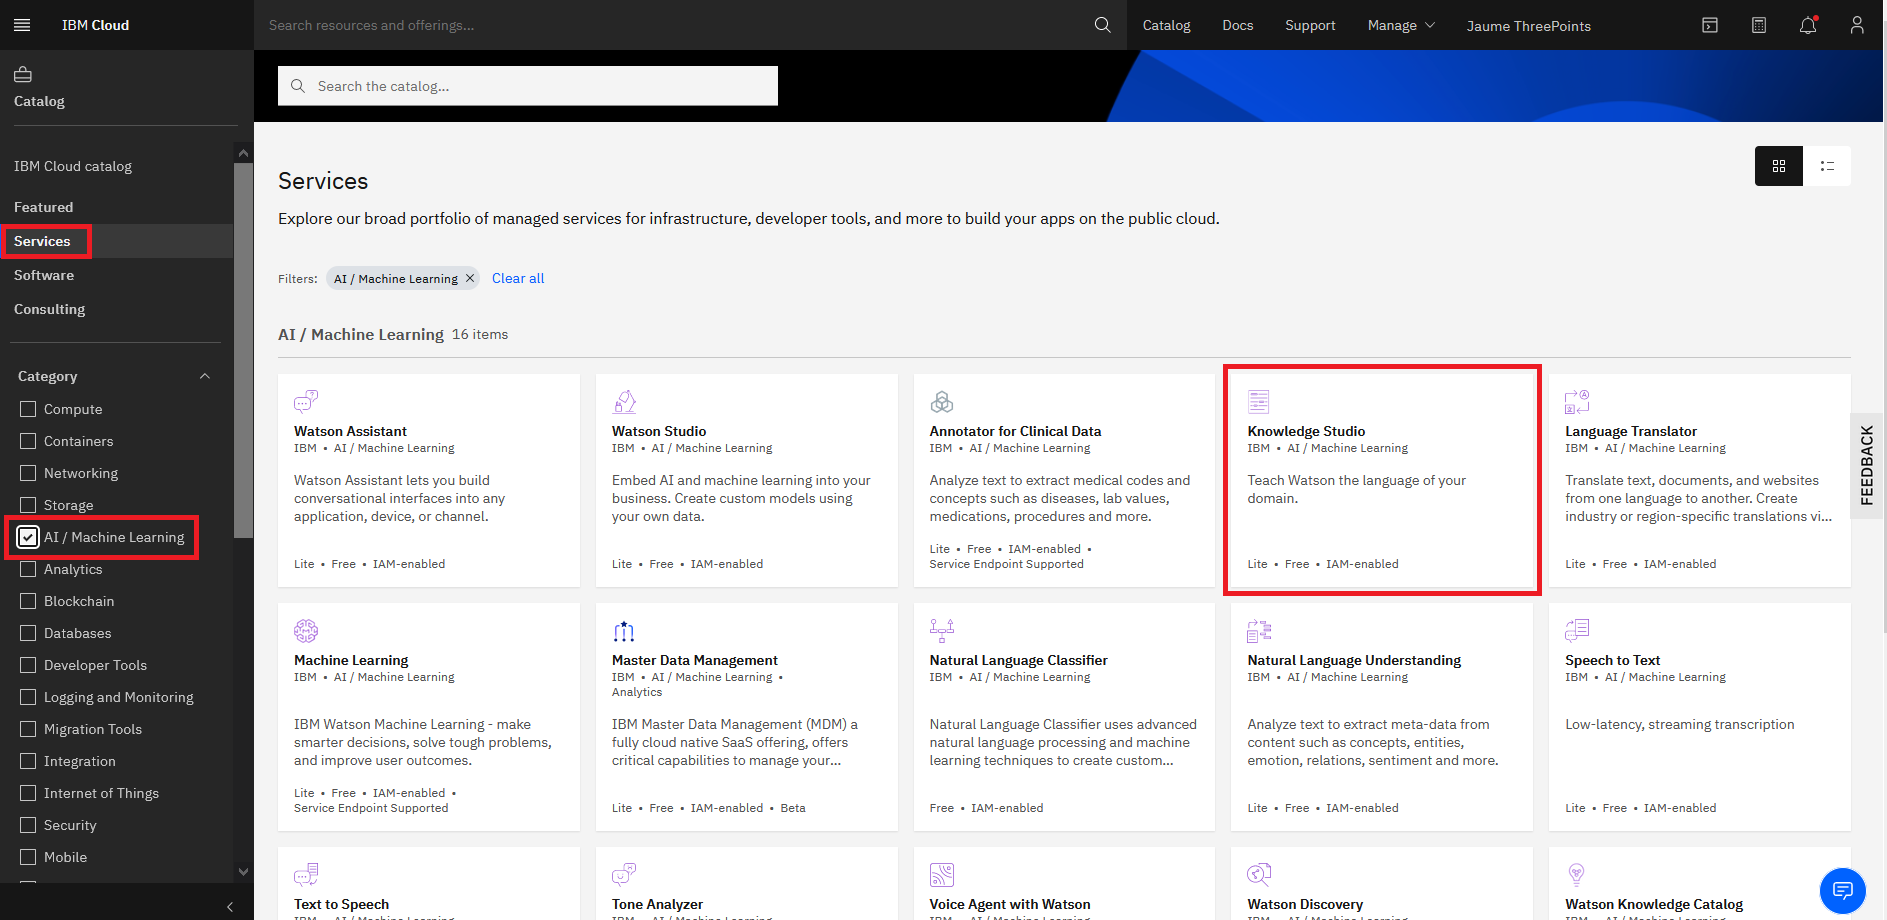Click the Catalog briefcase icon in the sidebar
This screenshot has height=920, width=1887.
[23, 74]
